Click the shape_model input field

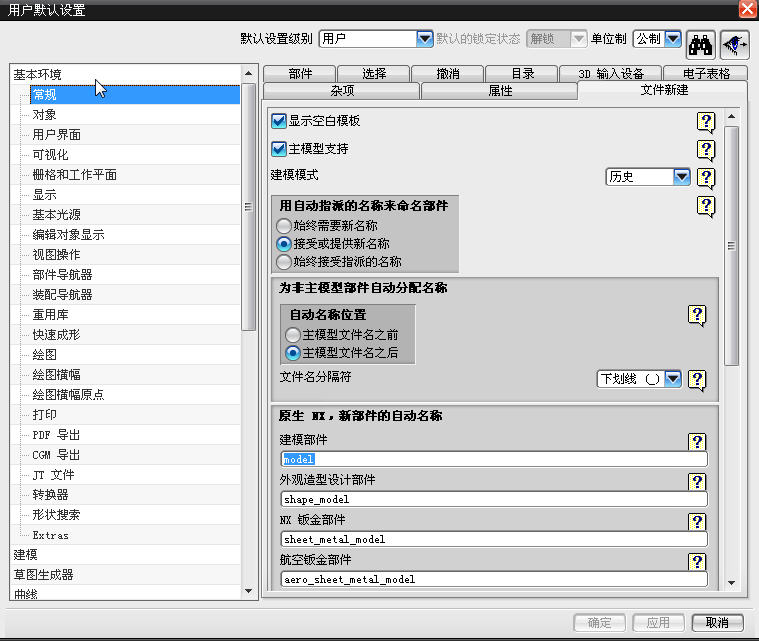[x=494, y=499]
